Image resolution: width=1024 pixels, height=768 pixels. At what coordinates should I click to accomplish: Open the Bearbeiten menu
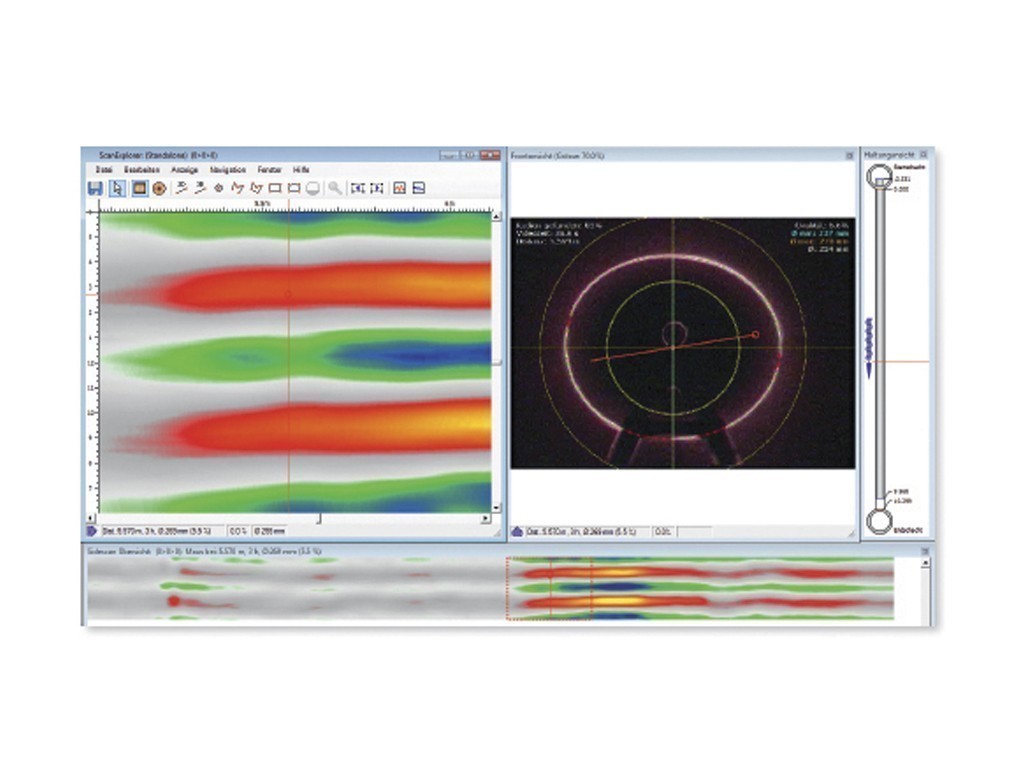click(142, 170)
